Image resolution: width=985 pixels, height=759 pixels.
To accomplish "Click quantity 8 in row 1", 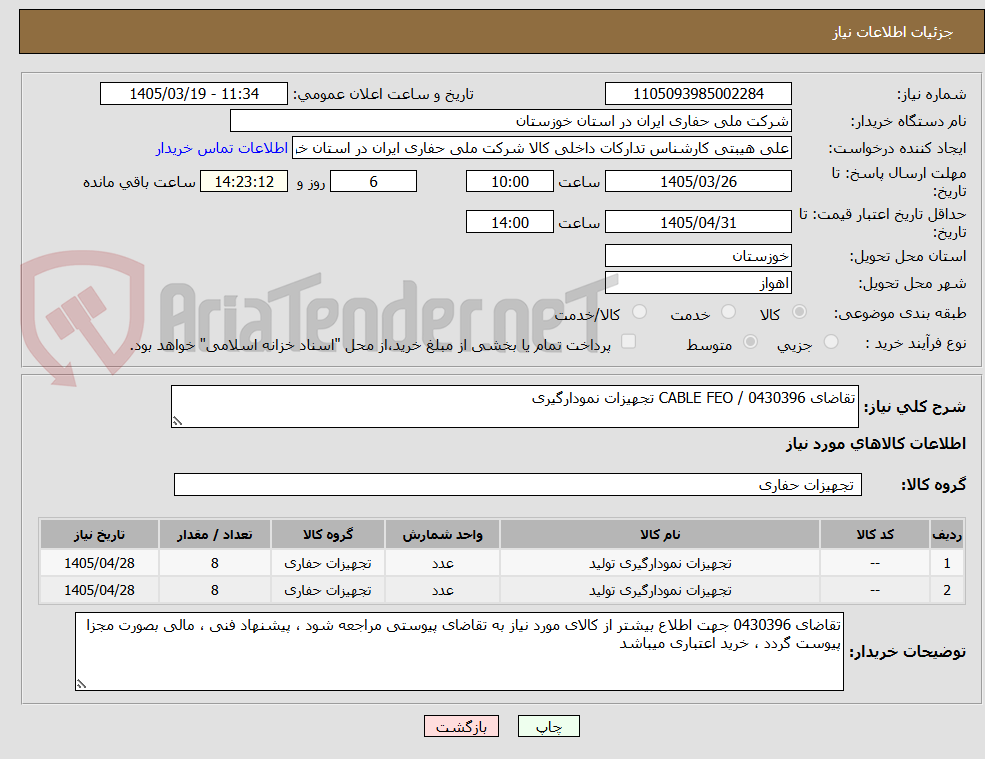I will tap(214, 564).
